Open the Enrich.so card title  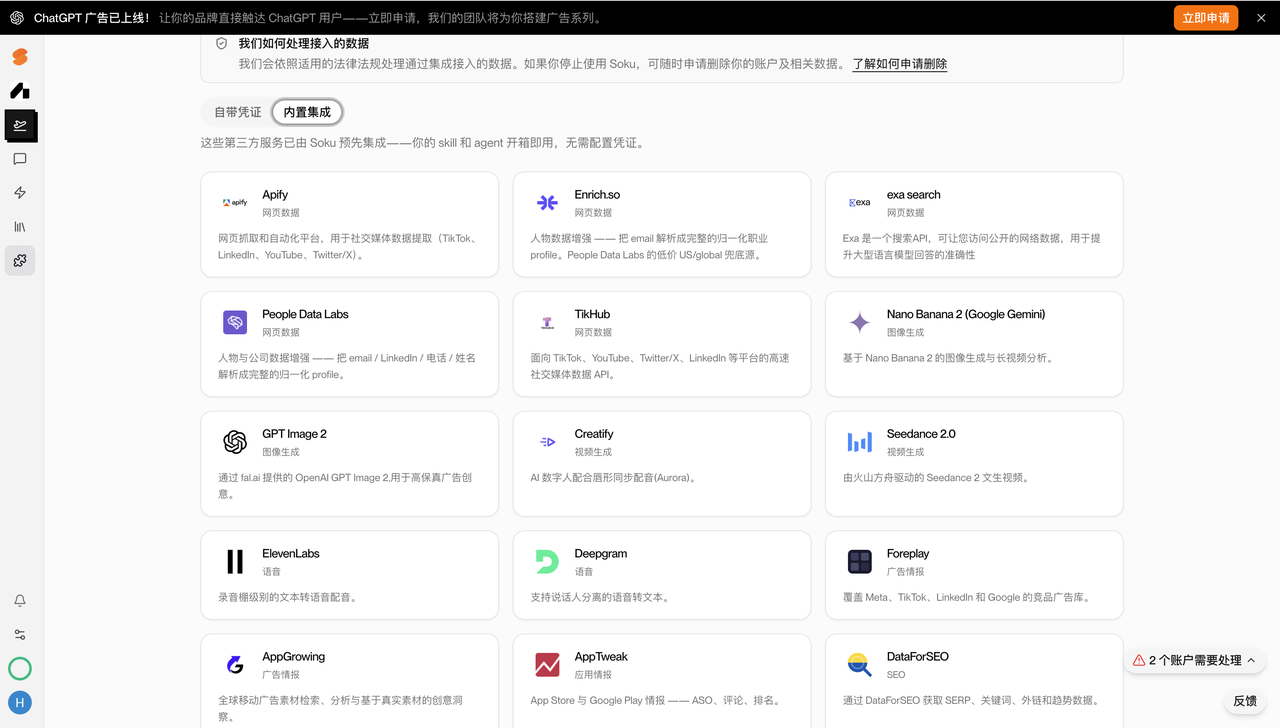coord(597,195)
